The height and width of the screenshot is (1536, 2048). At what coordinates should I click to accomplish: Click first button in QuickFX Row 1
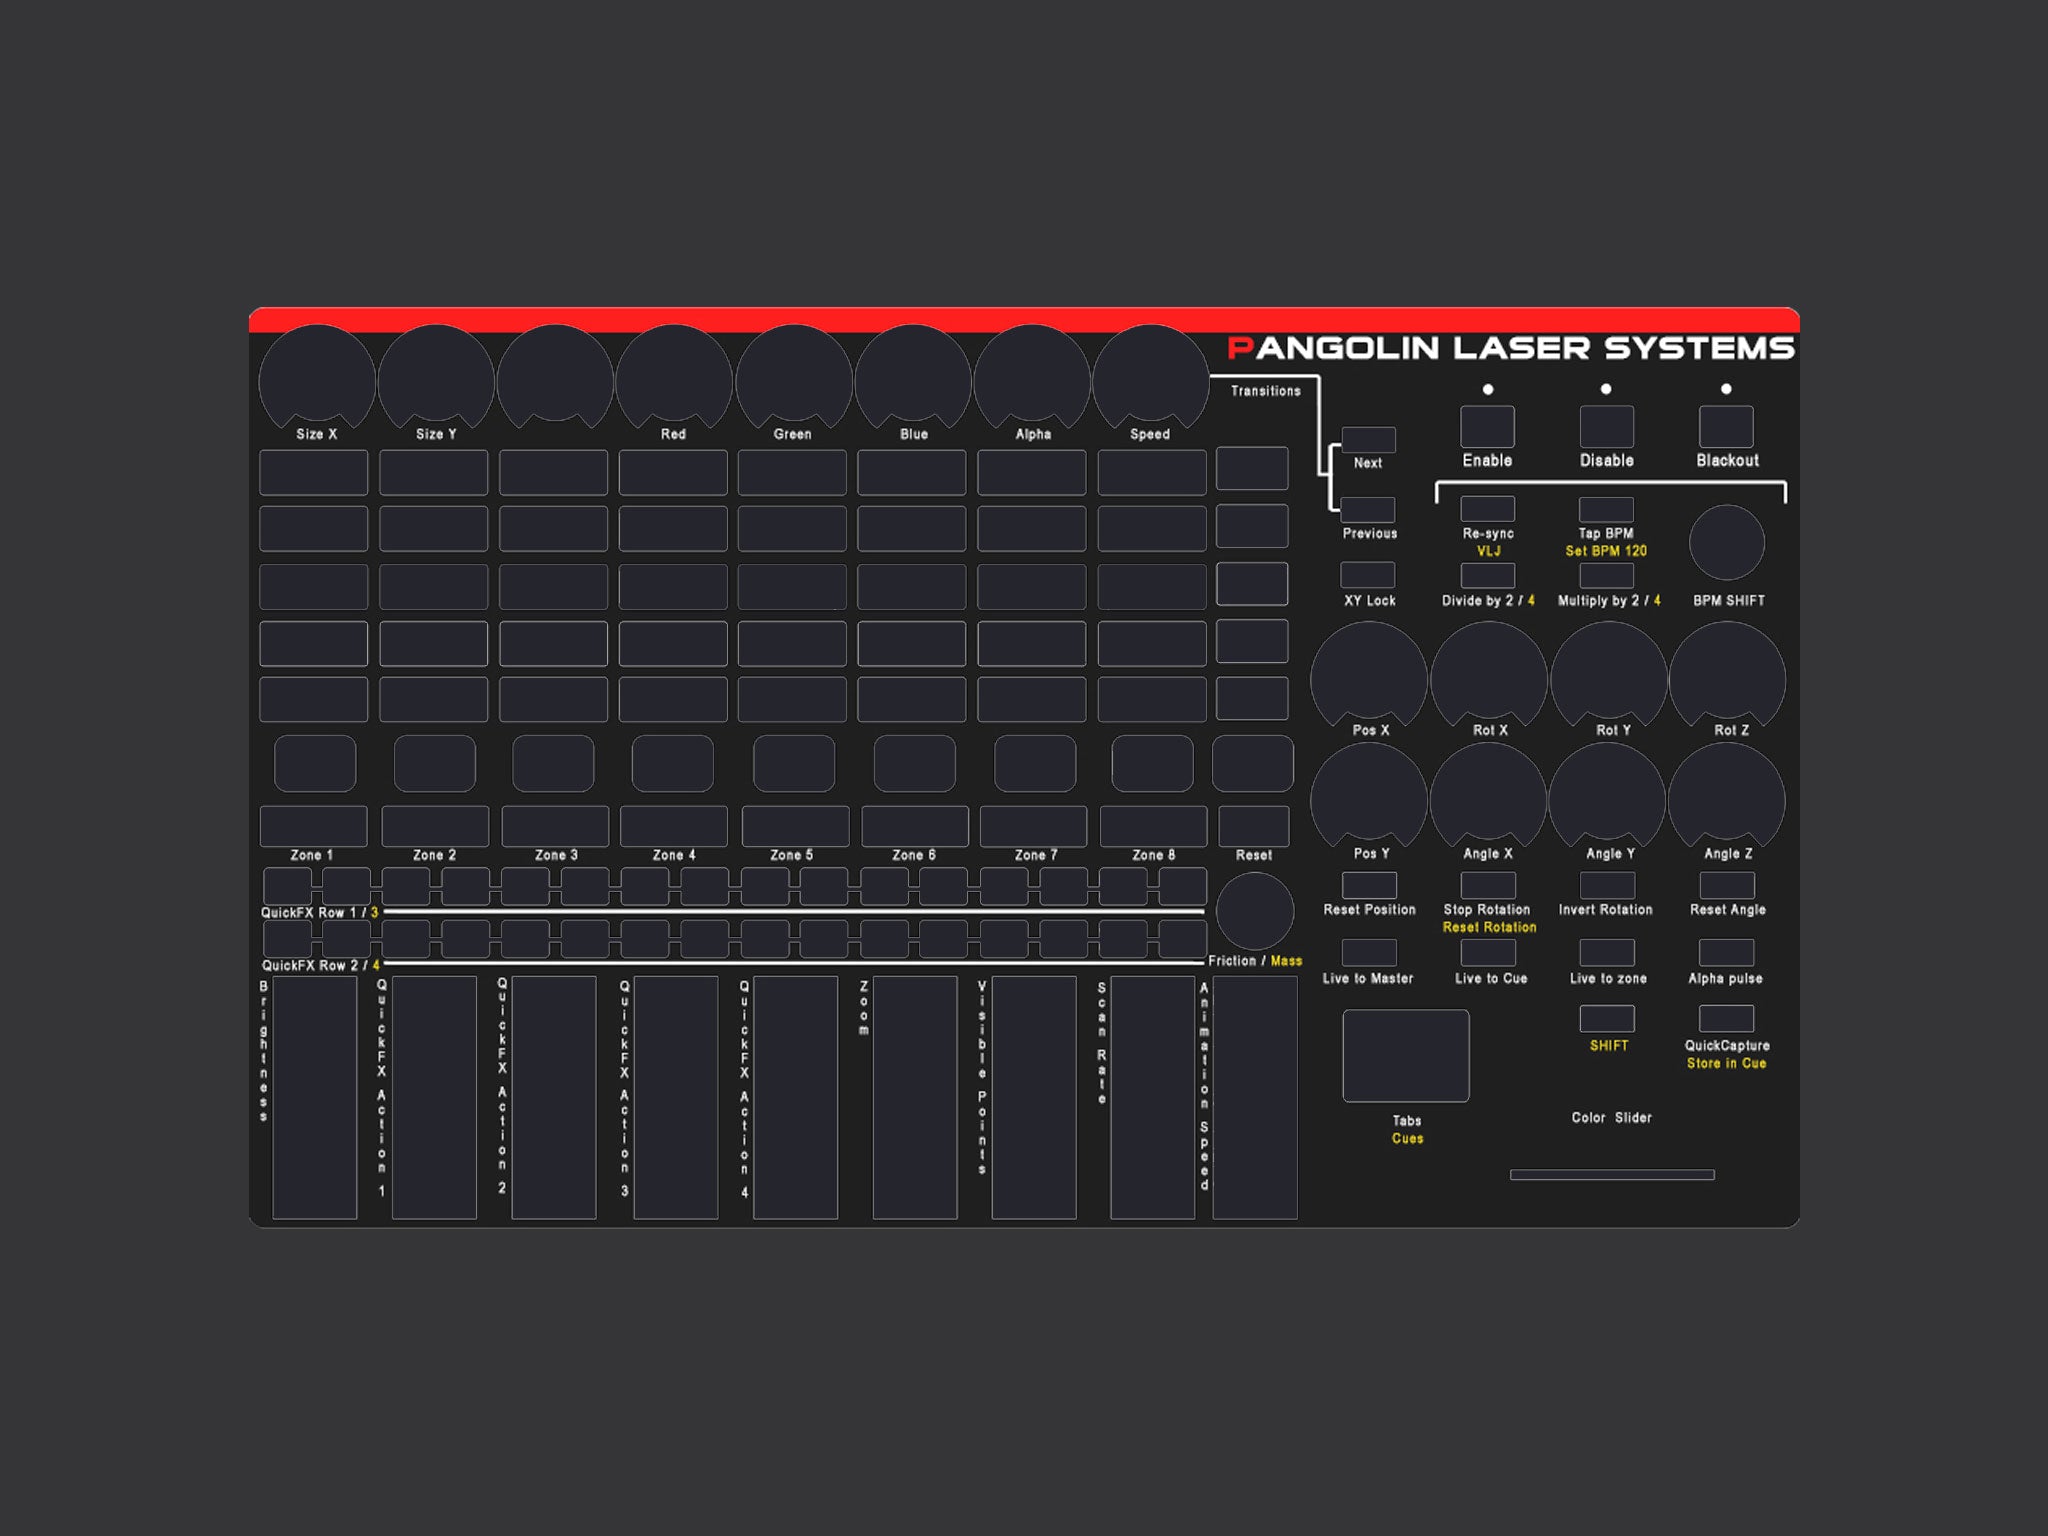[287, 886]
